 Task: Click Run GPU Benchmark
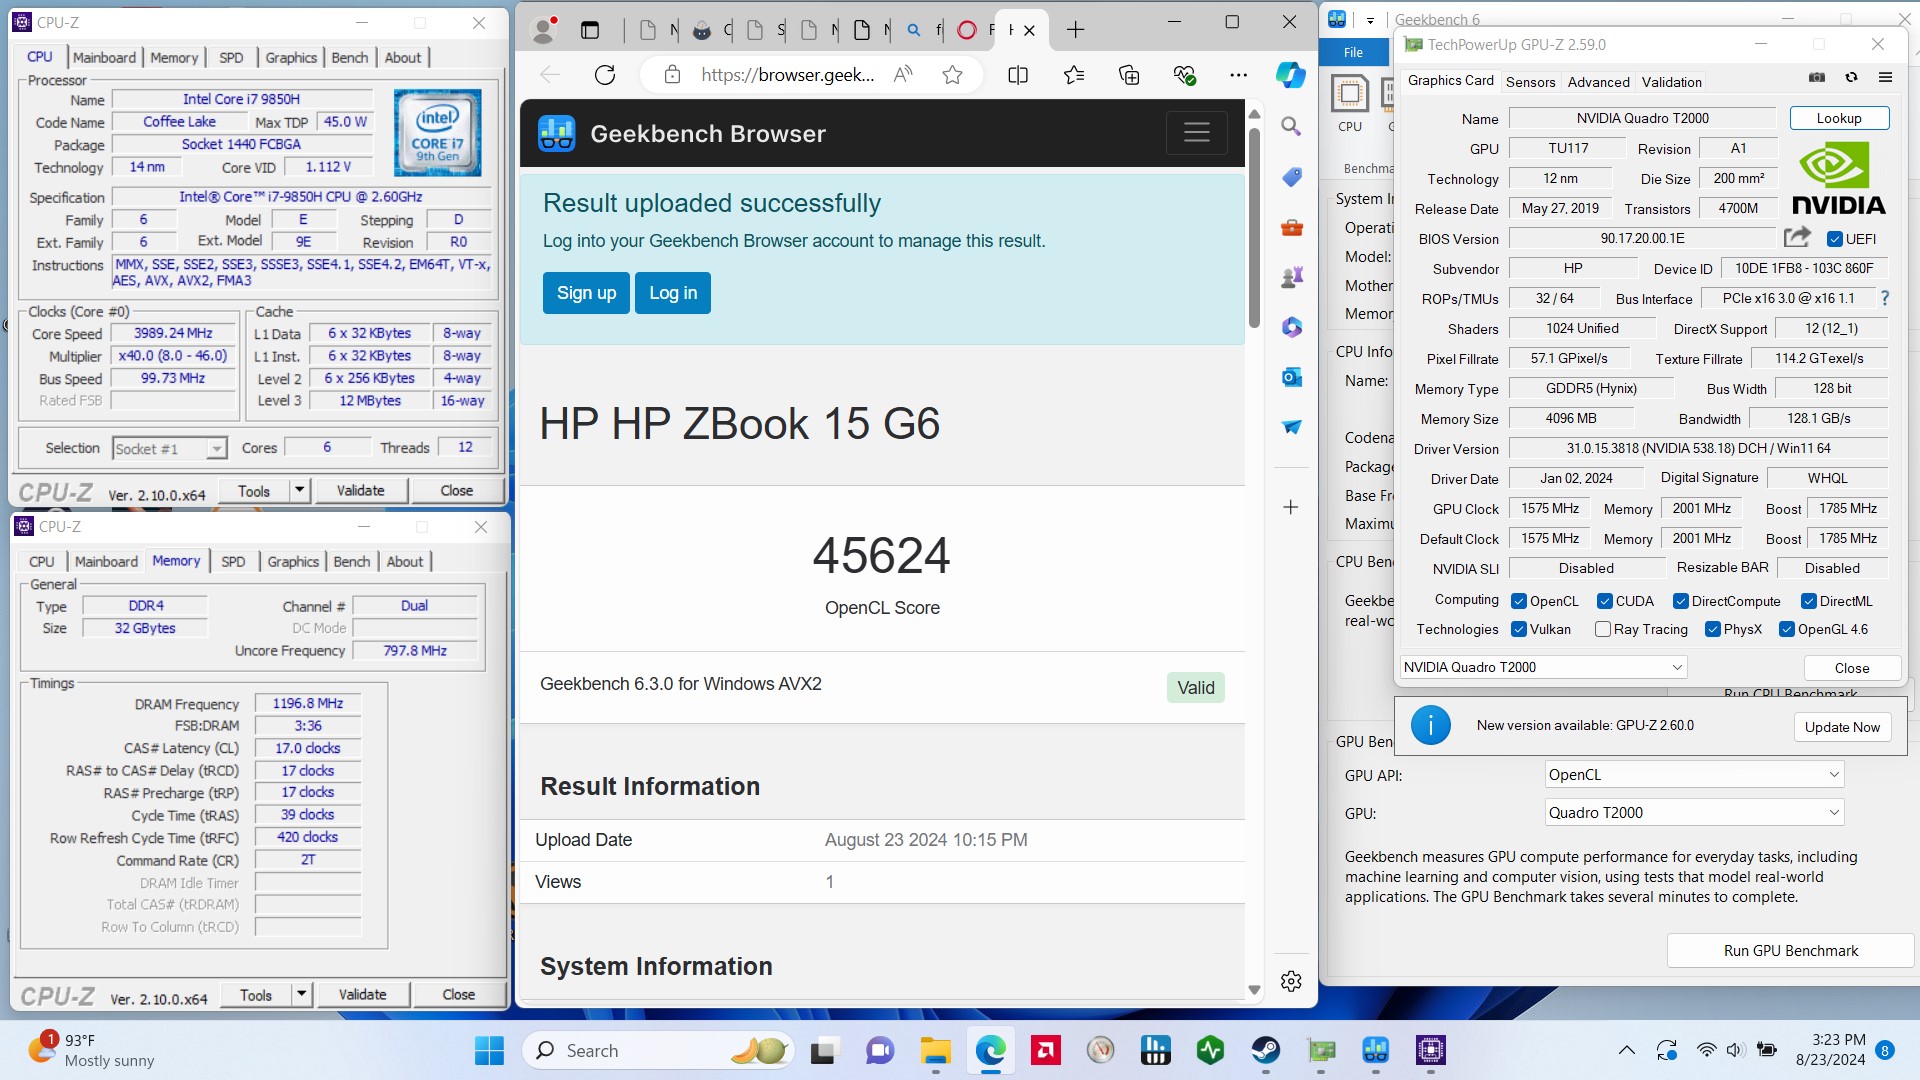[1790, 951]
